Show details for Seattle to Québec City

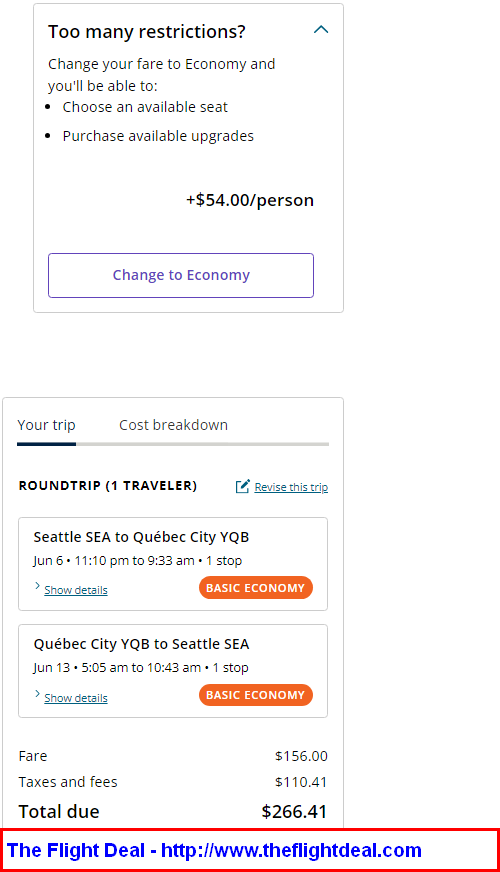coord(76,590)
